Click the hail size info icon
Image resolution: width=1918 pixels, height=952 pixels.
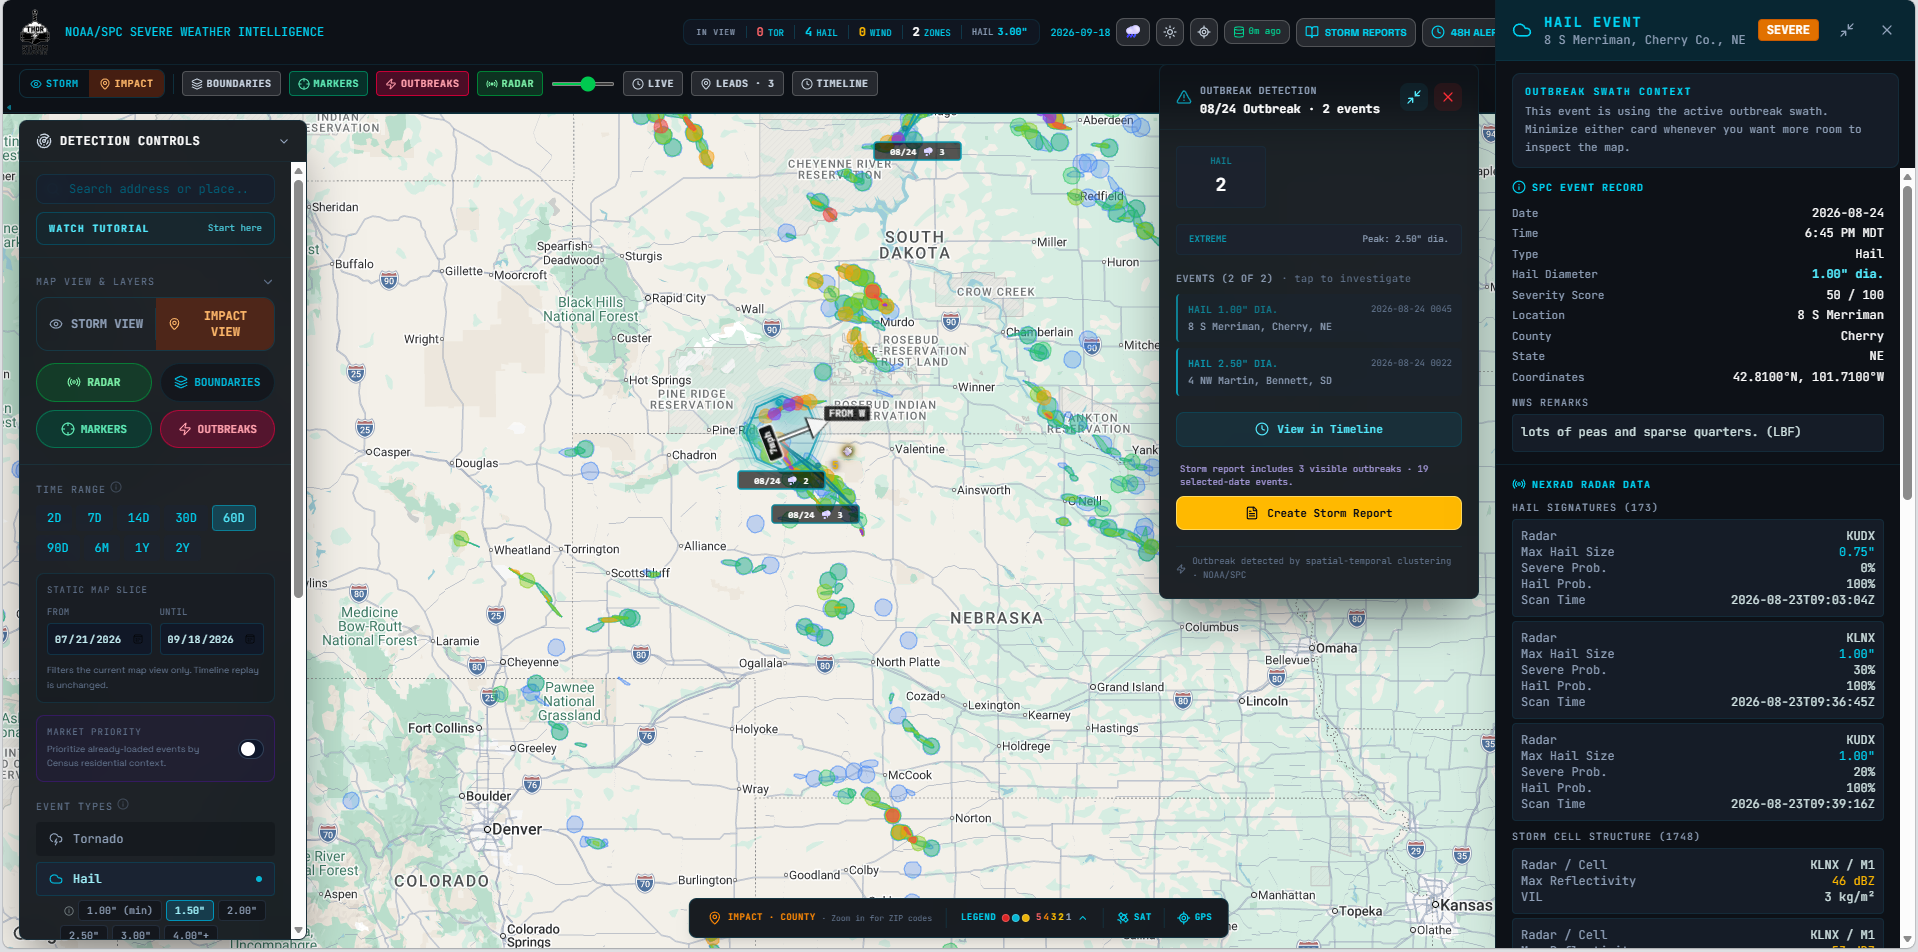[69, 911]
